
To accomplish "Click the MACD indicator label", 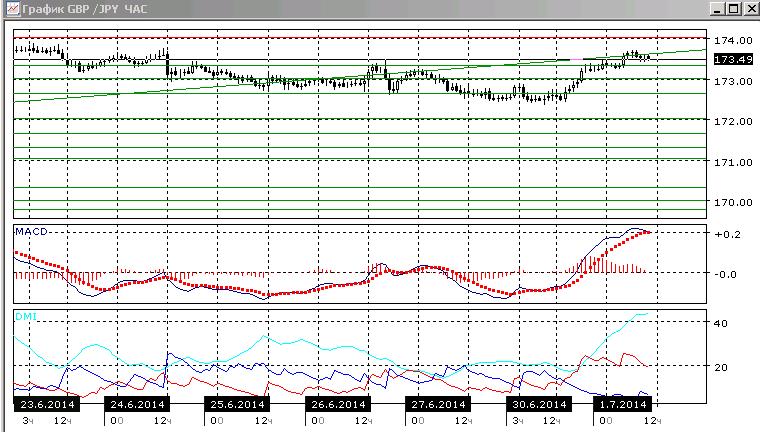I will (x=32, y=232).
